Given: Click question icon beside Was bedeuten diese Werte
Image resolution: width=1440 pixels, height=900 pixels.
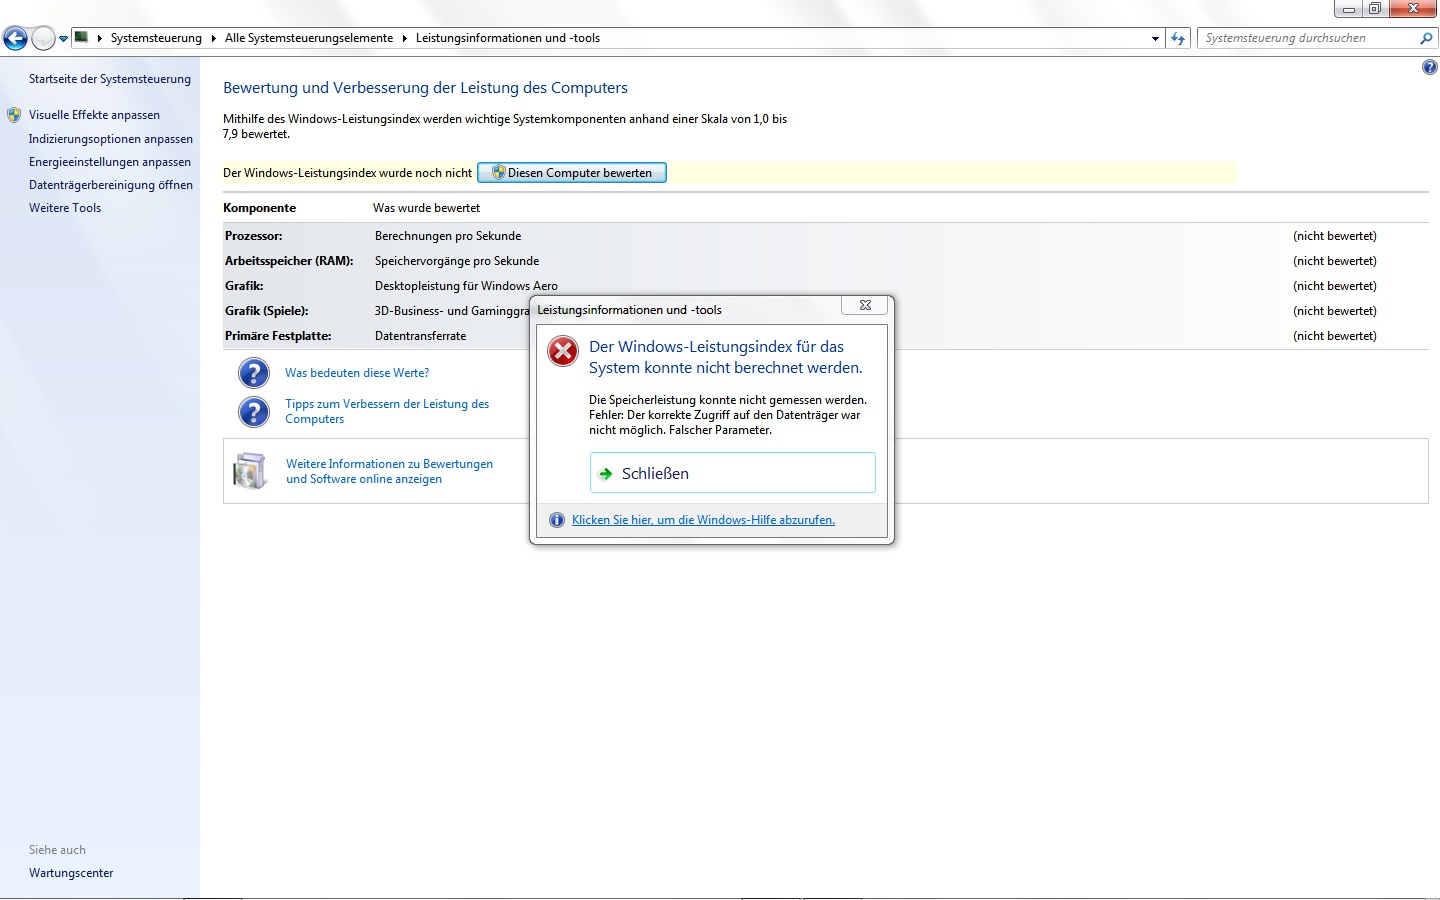Looking at the screenshot, I should click(254, 373).
